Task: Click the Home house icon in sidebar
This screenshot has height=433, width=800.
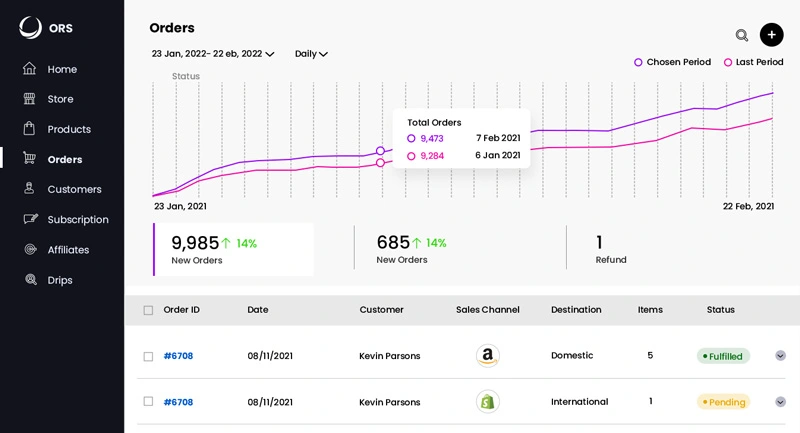Action: (30, 69)
